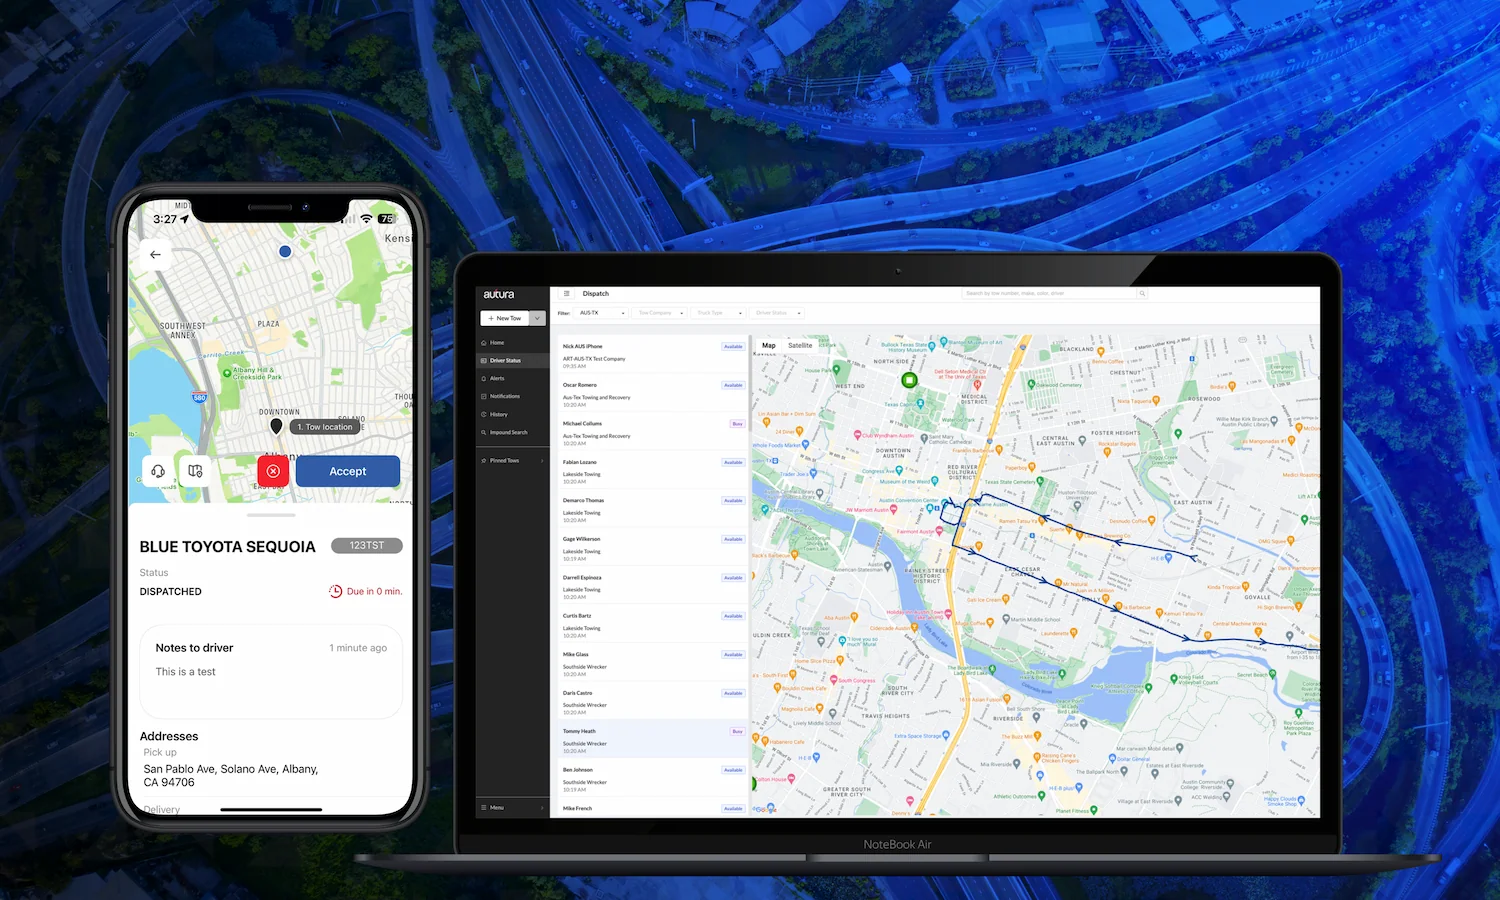Open Home in the sidebar

(512, 343)
